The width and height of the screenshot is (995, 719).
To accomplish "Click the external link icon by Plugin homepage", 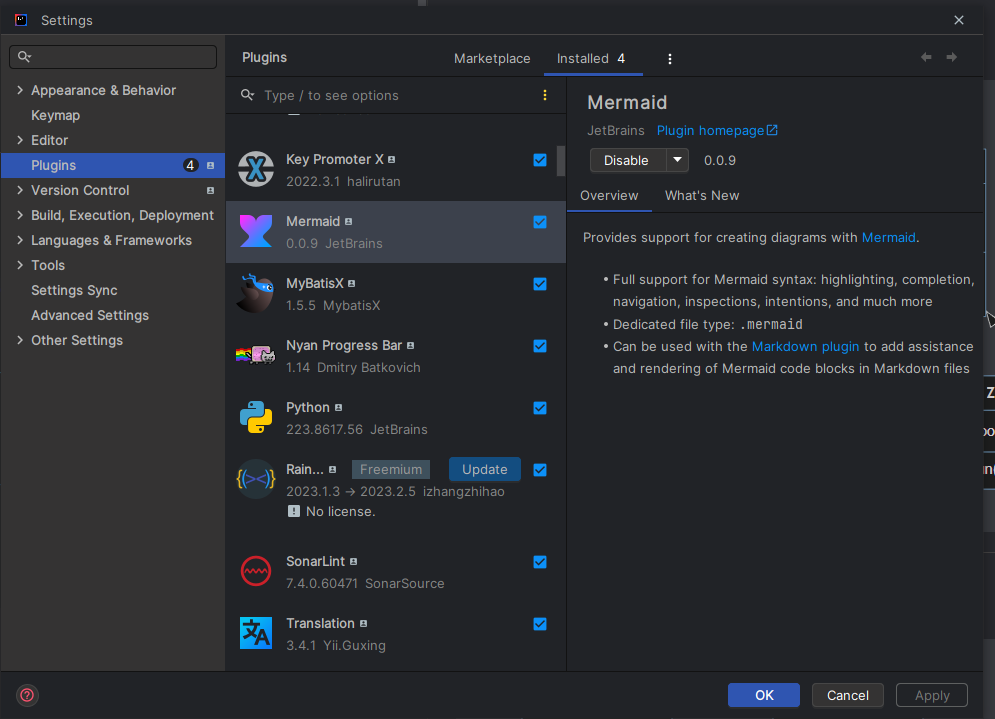I will click(772, 130).
